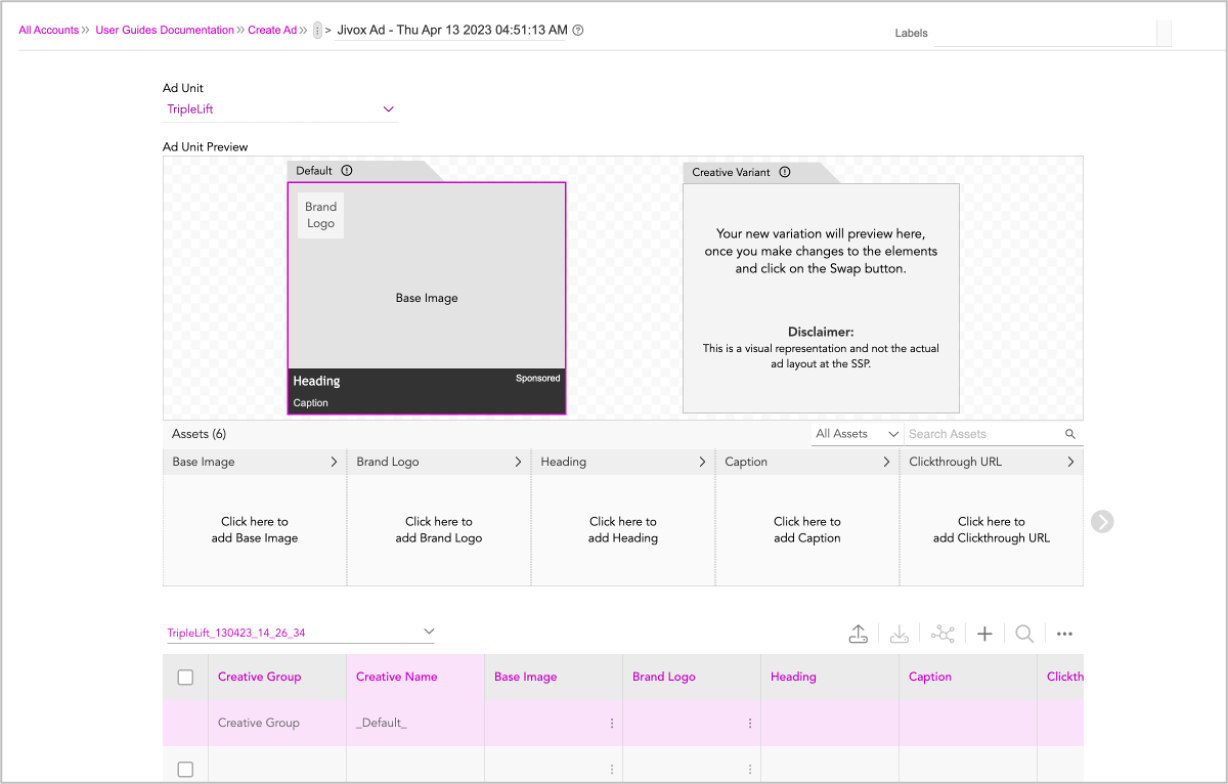Click the help icon after ad title
1228x784 pixels.
pyautogui.click(x=578, y=30)
